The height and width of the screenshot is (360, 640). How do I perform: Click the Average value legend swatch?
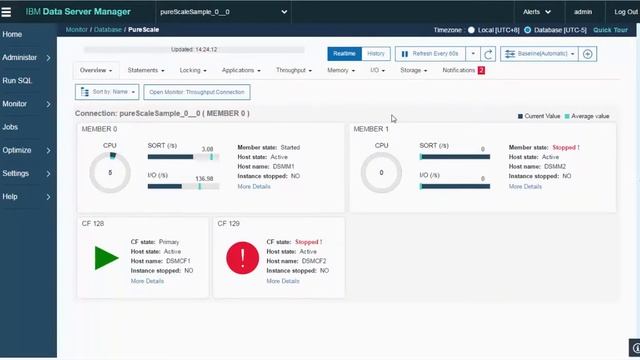(567, 116)
